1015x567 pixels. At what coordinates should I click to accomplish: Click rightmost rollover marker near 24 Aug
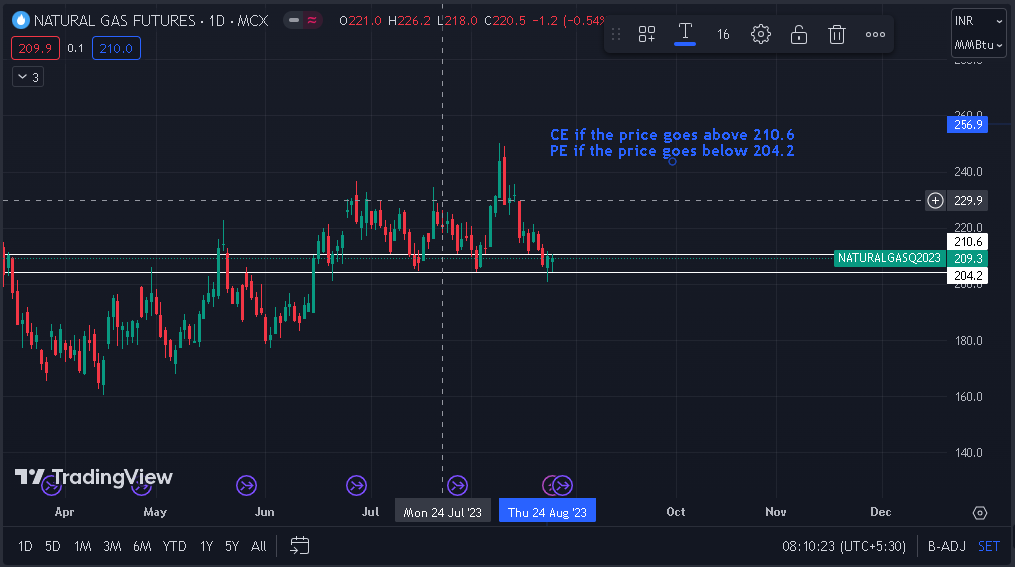pos(563,485)
